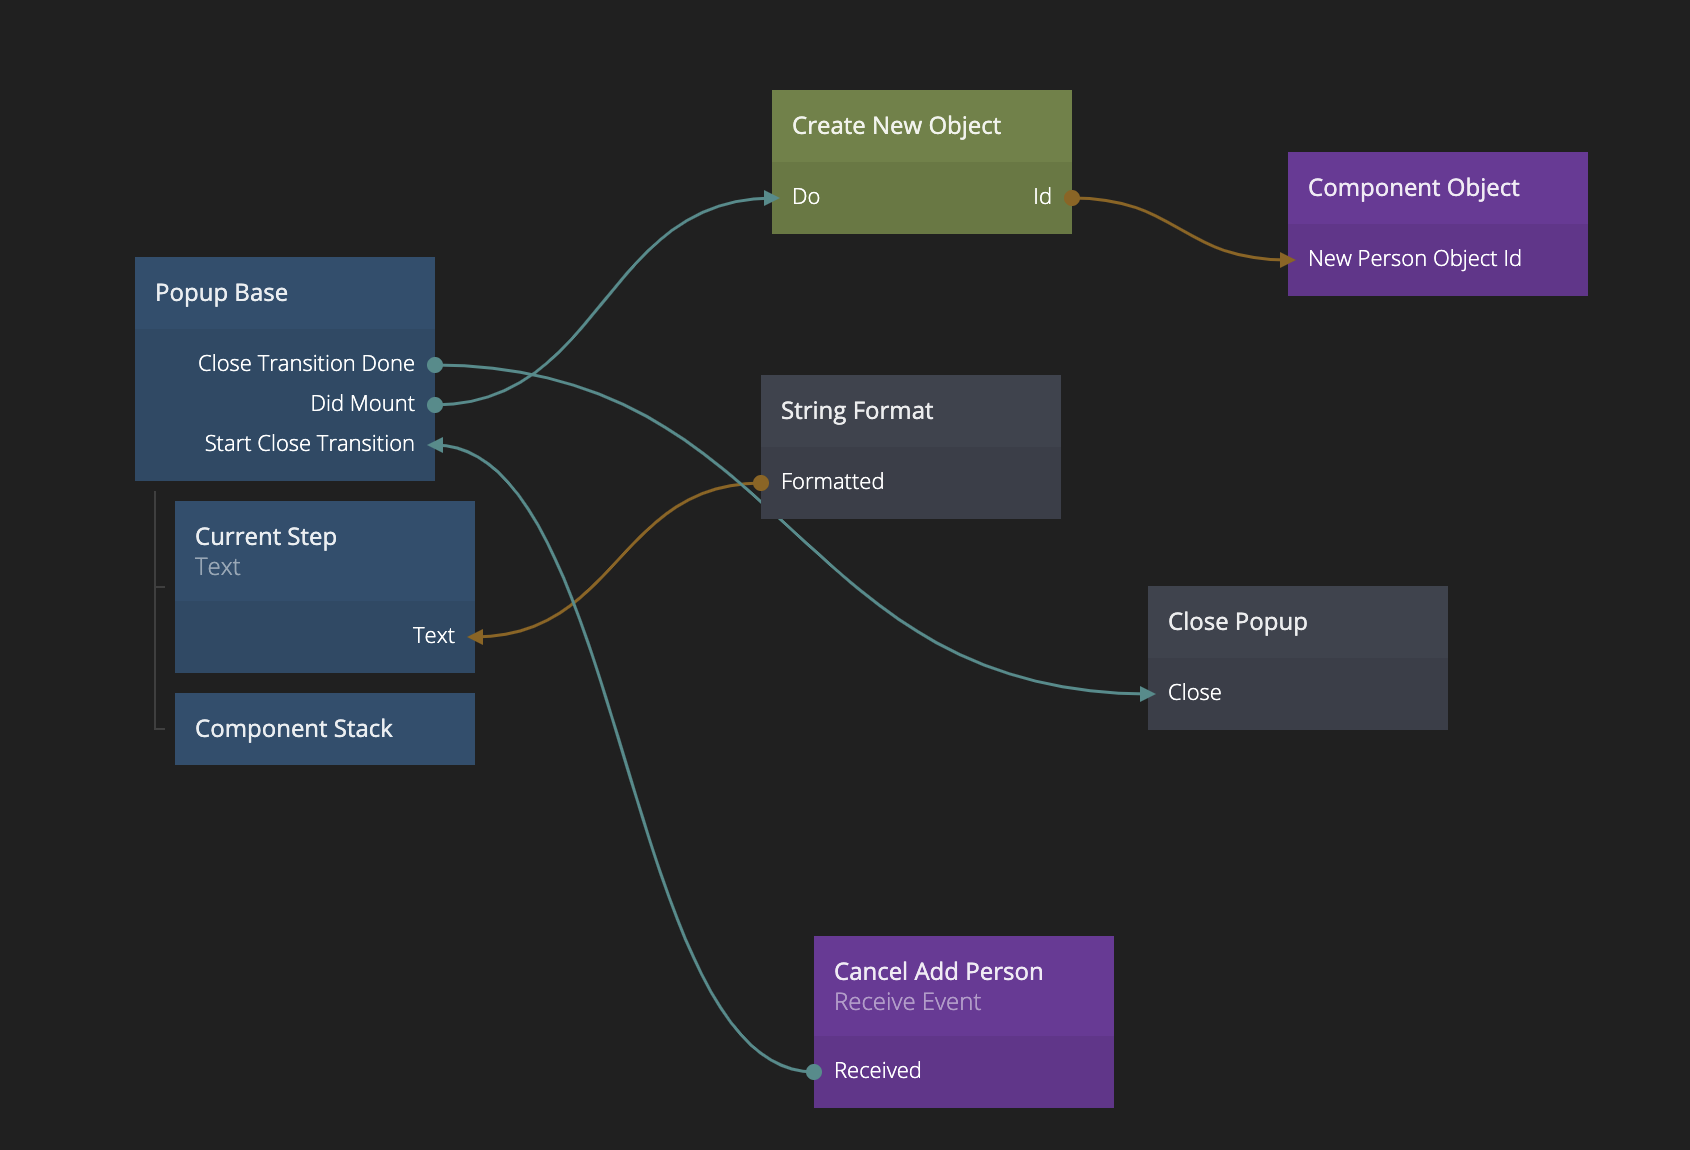Click the Receive Event subtitle label

(x=907, y=1002)
